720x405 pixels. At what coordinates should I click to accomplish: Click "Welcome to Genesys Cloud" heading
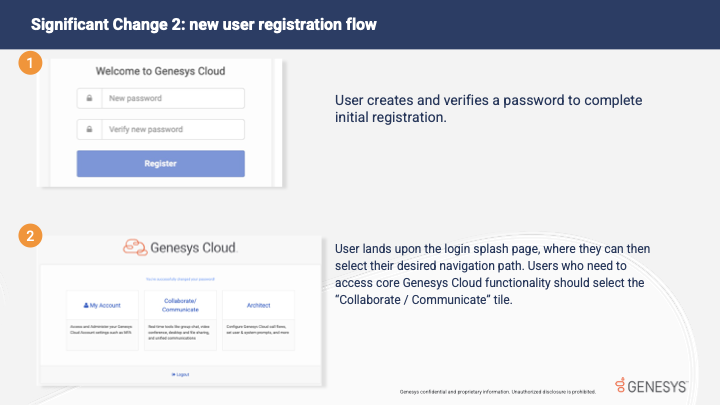160,71
